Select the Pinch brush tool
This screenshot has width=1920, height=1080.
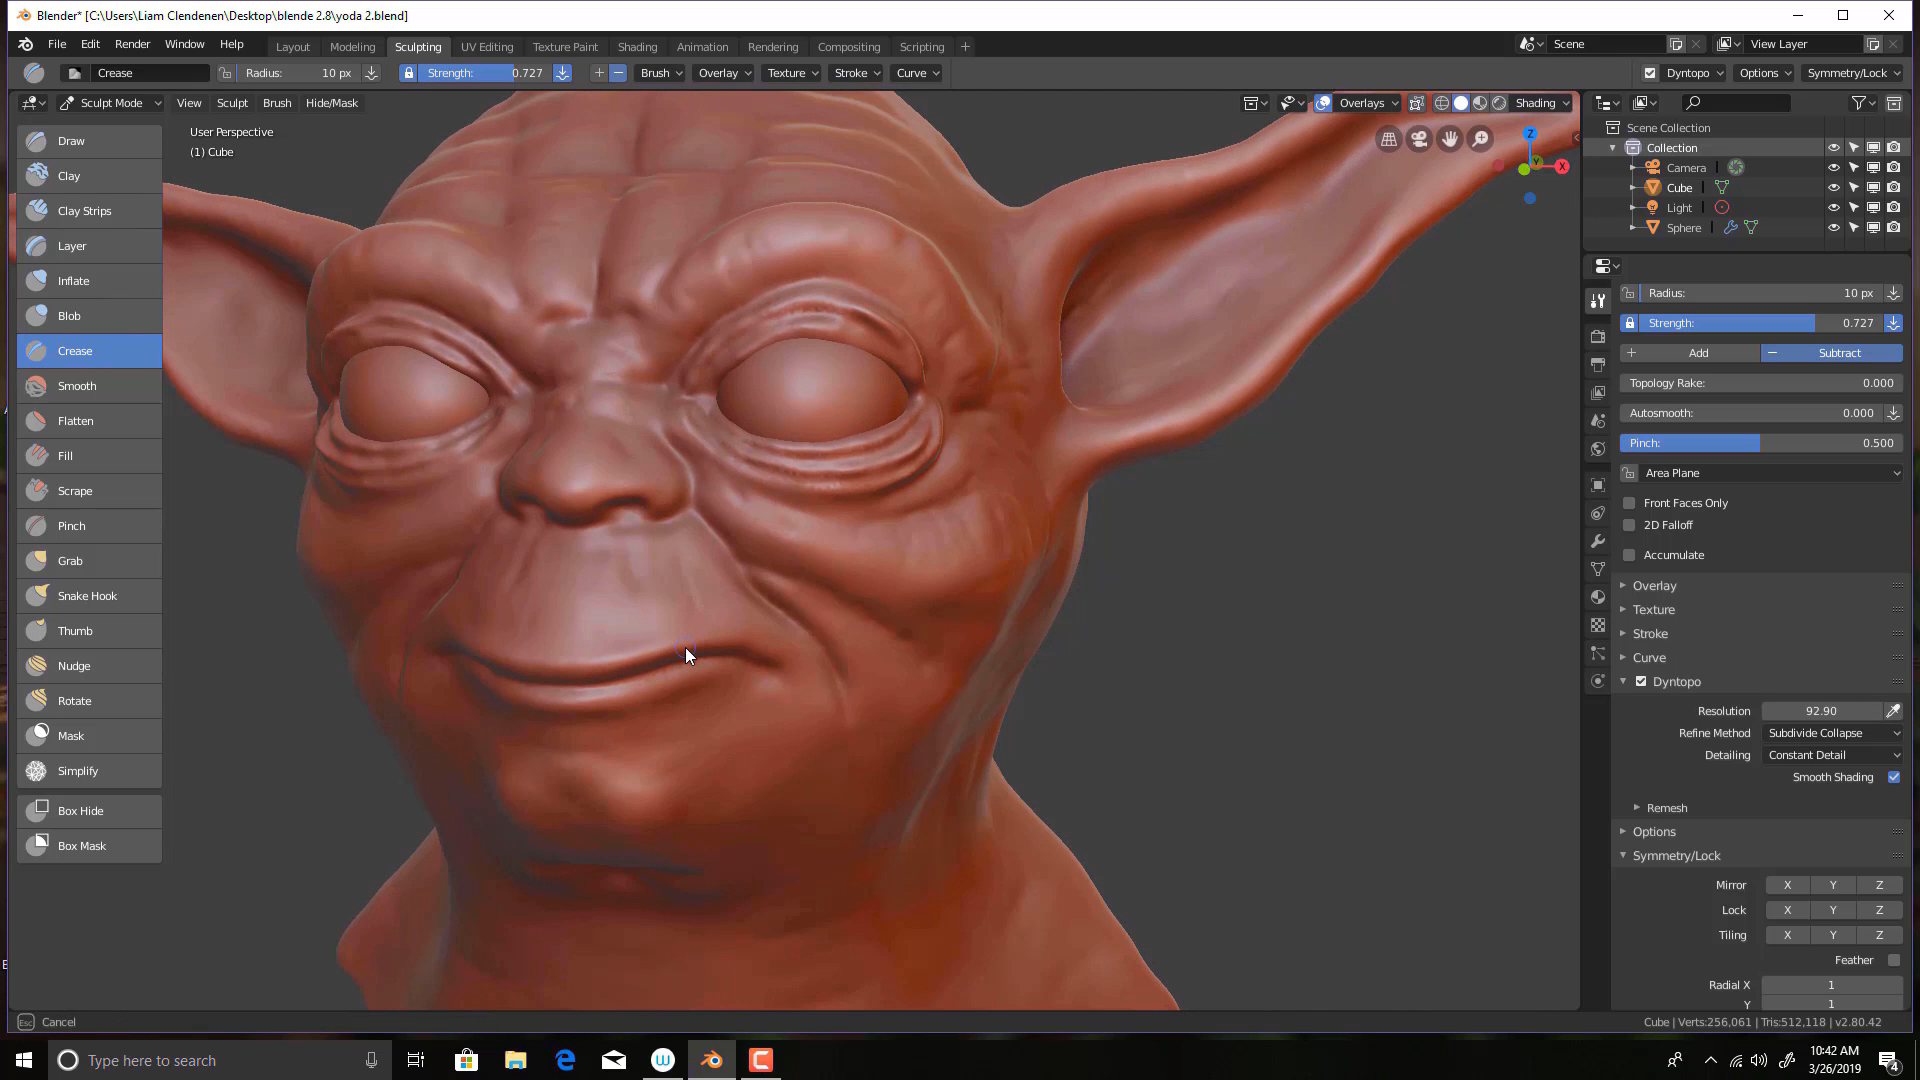tap(89, 526)
